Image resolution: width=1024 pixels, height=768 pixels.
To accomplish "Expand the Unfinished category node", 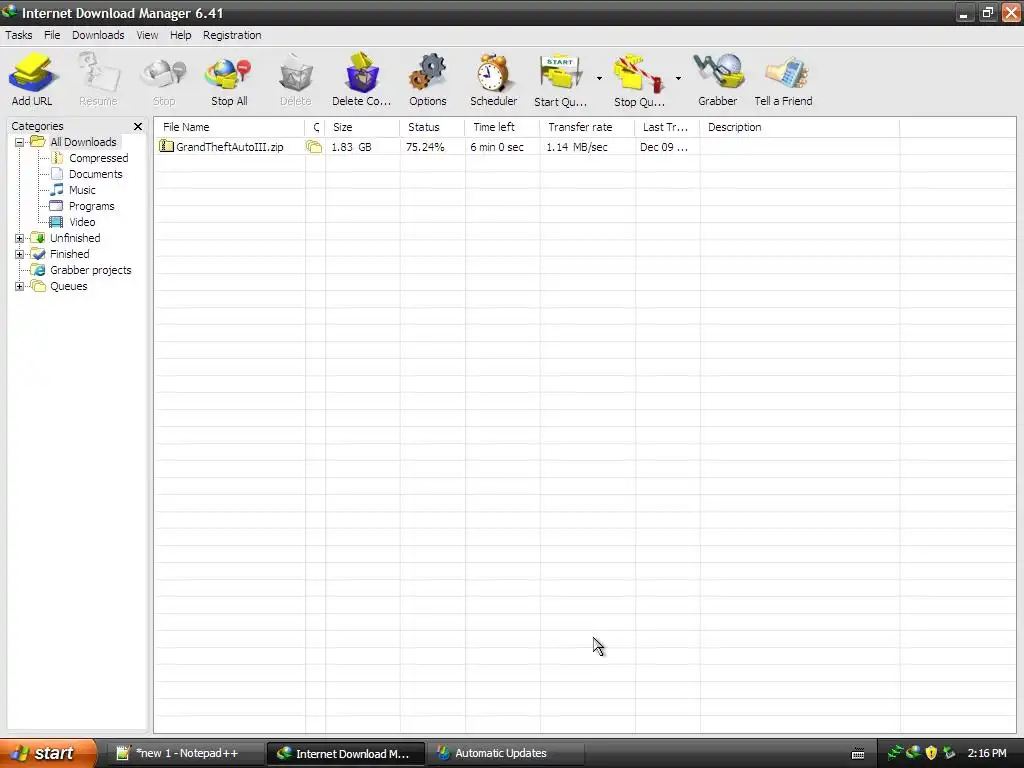I will click(x=20, y=238).
